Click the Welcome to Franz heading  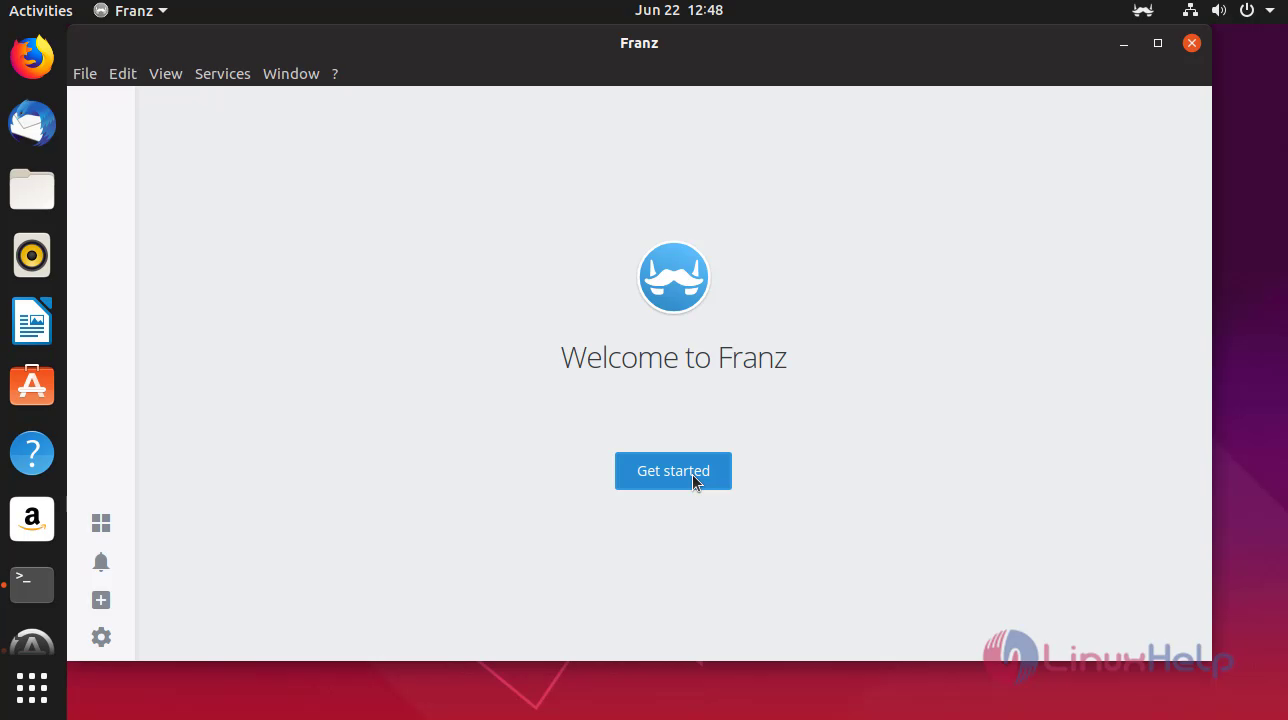pos(674,357)
